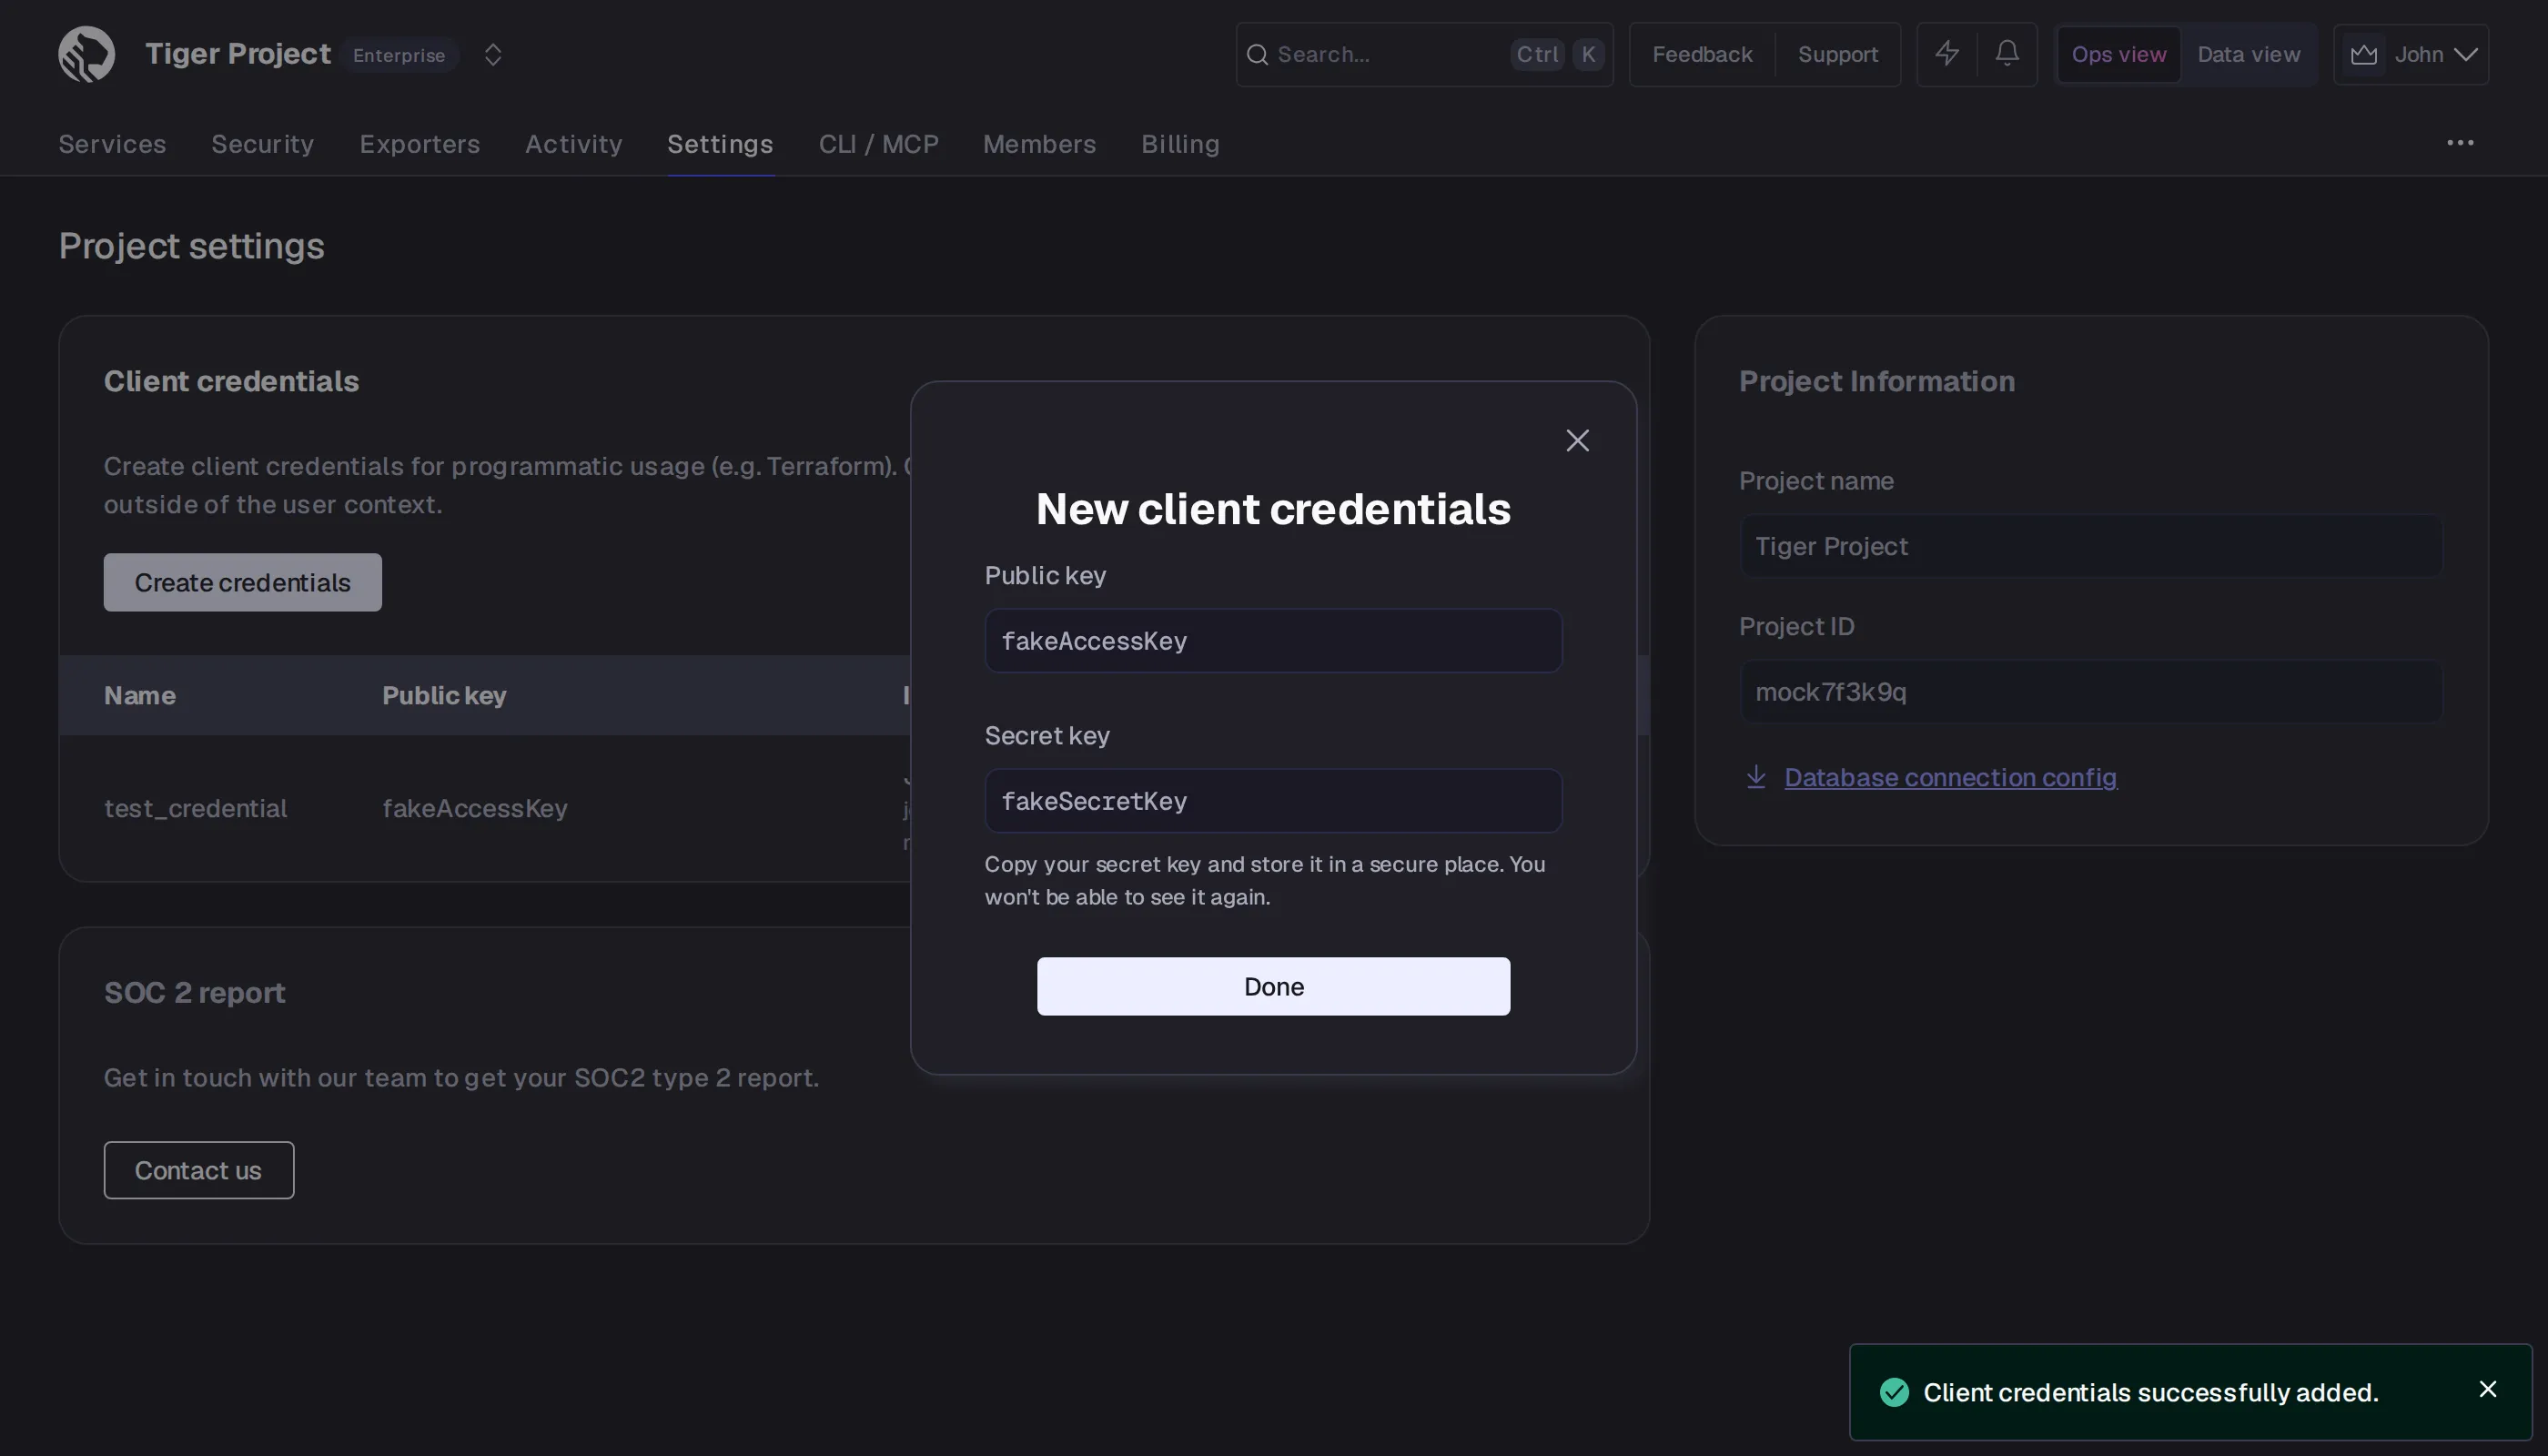Open the Members tab

tap(1039, 144)
